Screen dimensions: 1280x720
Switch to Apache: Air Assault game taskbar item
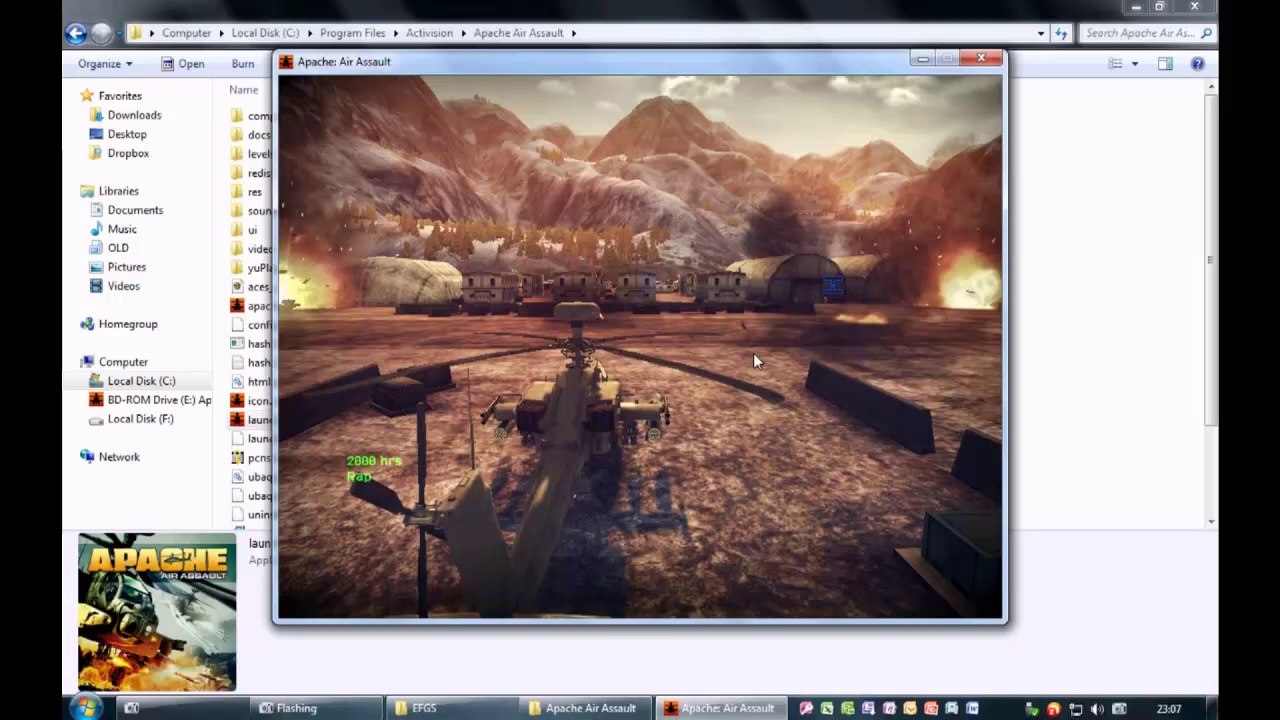[721, 708]
